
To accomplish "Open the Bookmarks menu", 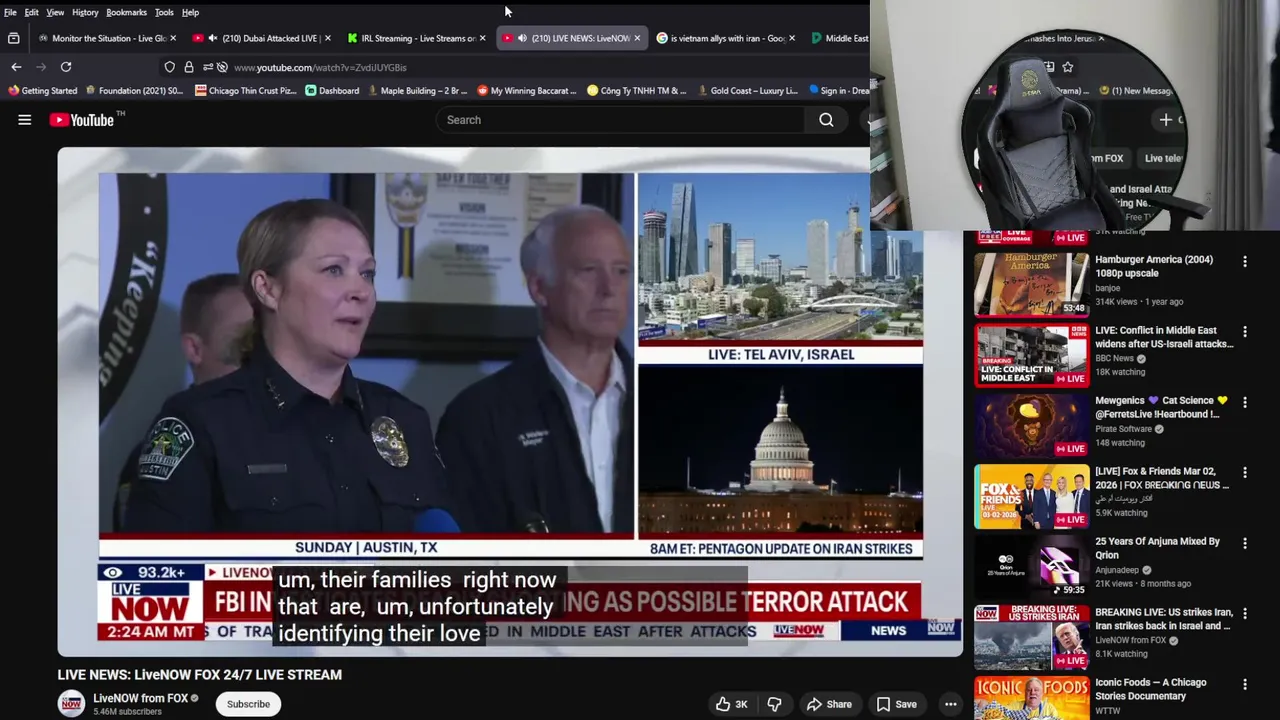I will click(x=126, y=12).
